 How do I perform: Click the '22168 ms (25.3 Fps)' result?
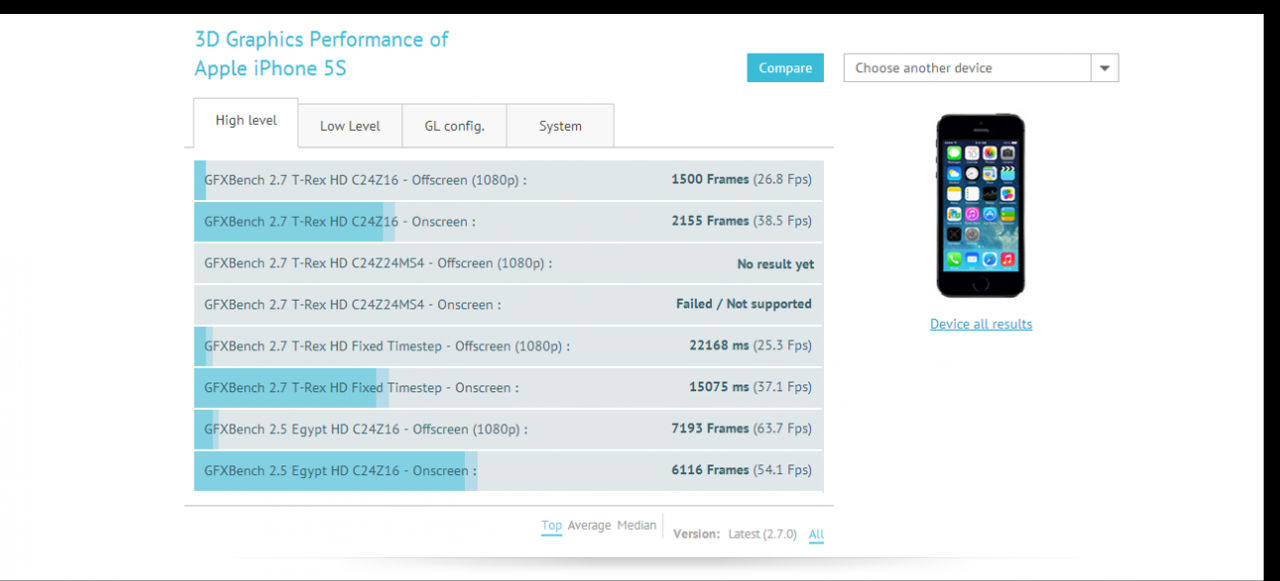750,346
